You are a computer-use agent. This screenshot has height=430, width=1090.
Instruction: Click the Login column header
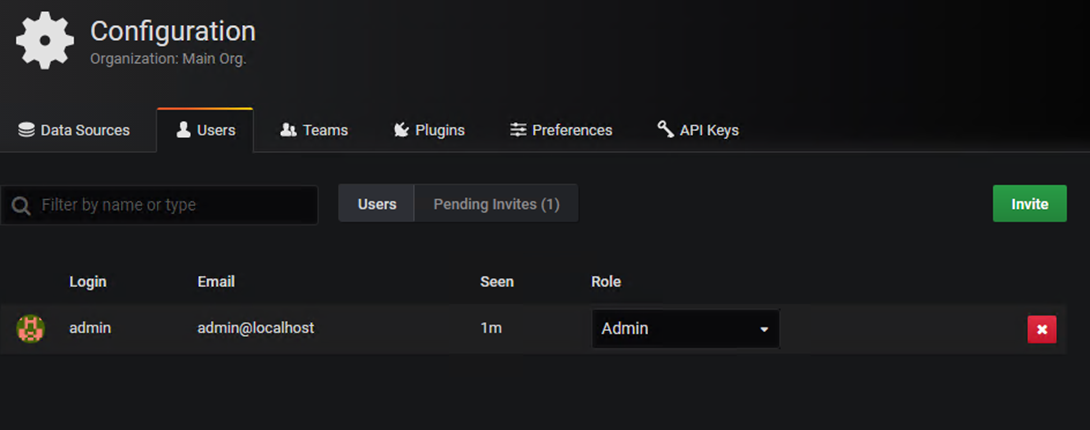(88, 282)
